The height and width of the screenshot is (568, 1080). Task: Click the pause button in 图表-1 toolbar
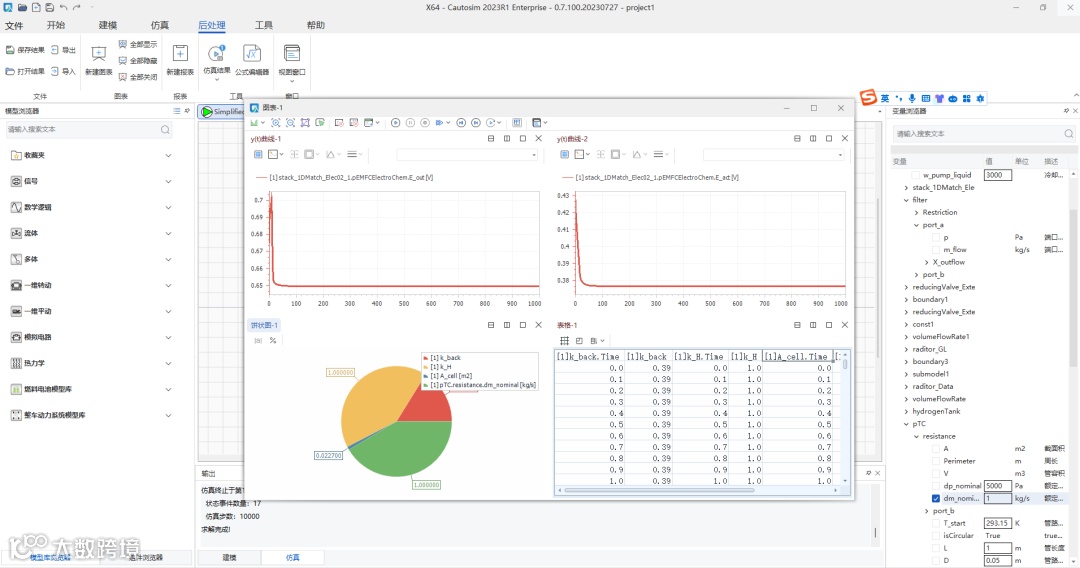(x=410, y=123)
